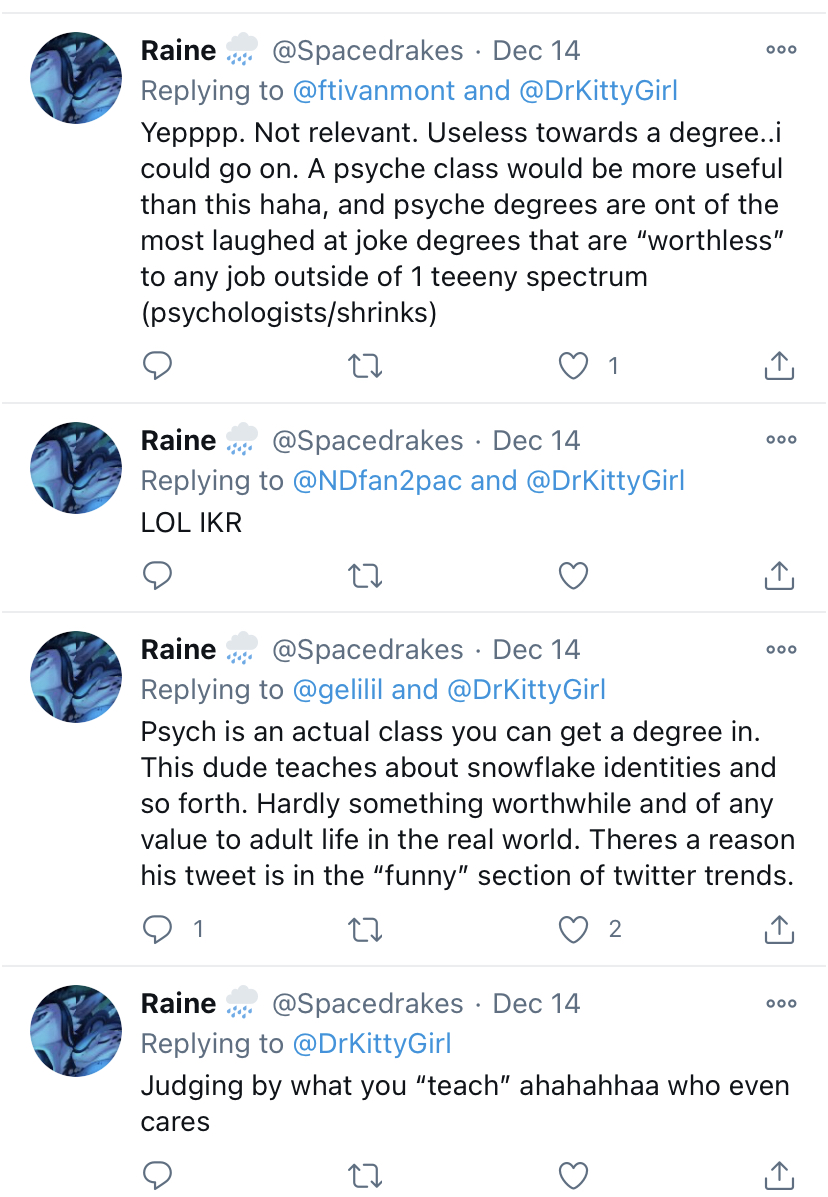Share the "Yepppp. Not relevant" tweet
Screen dimensions: 828x1197
point(779,366)
